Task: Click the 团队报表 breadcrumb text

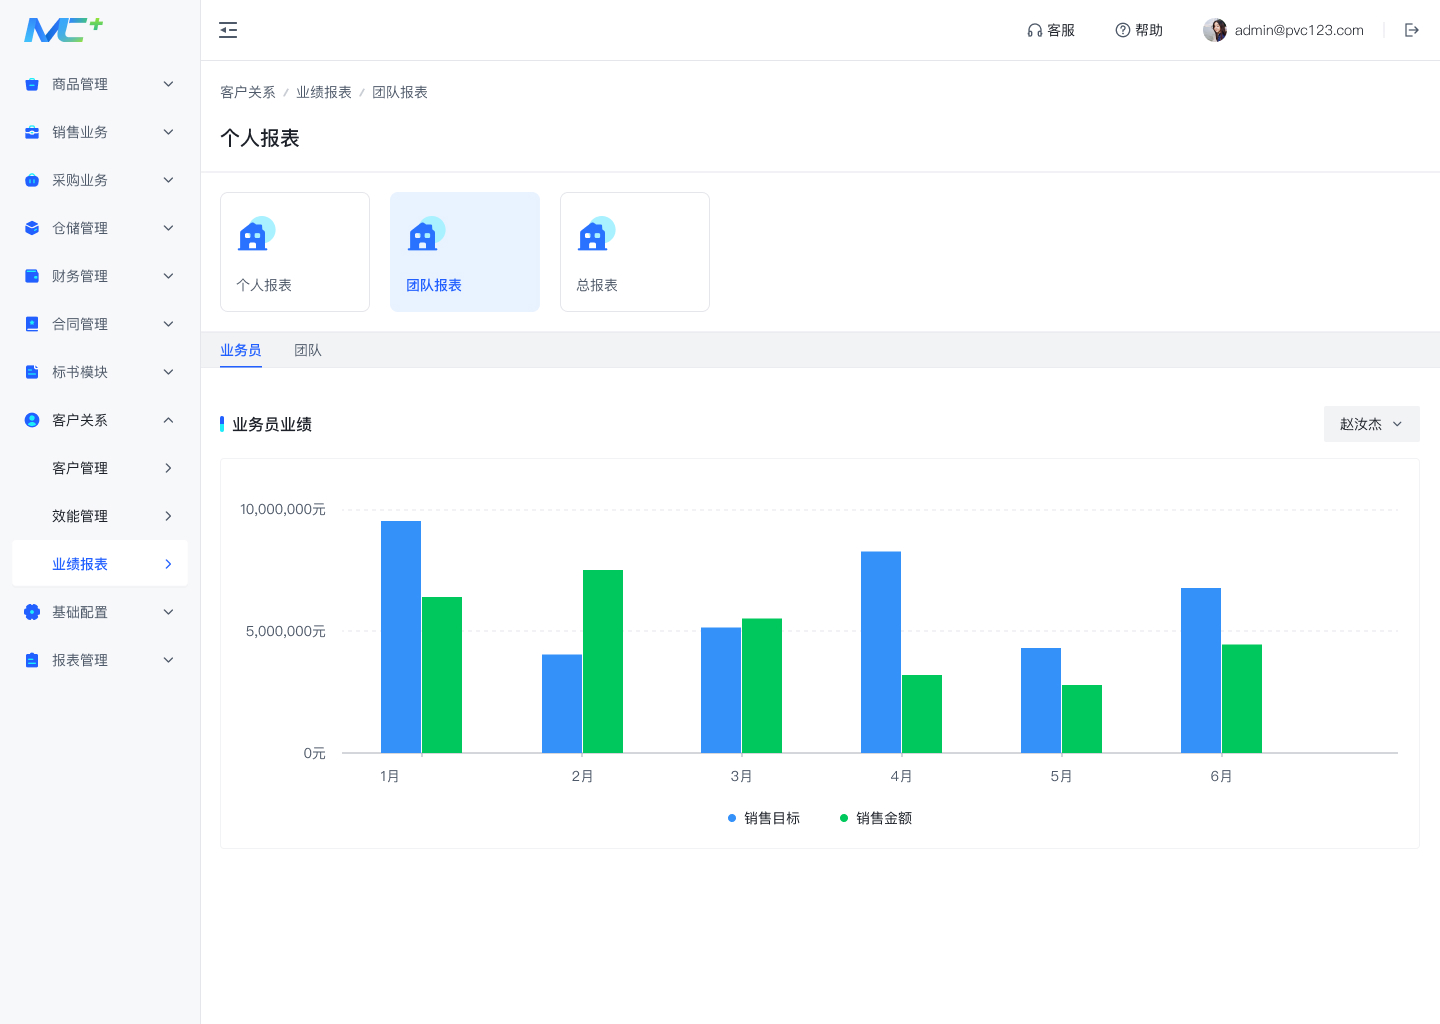Action: [x=400, y=92]
